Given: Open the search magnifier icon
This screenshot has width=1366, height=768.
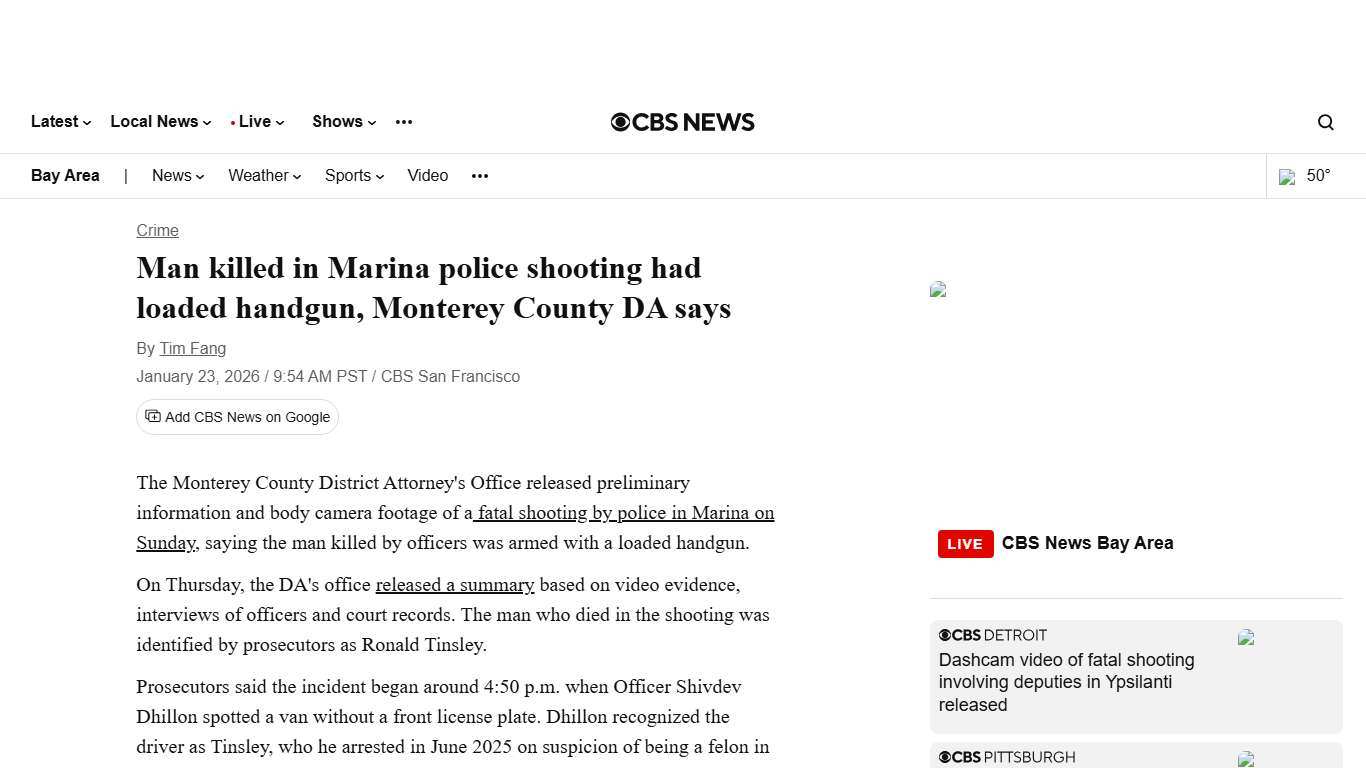Looking at the screenshot, I should 1325,122.
